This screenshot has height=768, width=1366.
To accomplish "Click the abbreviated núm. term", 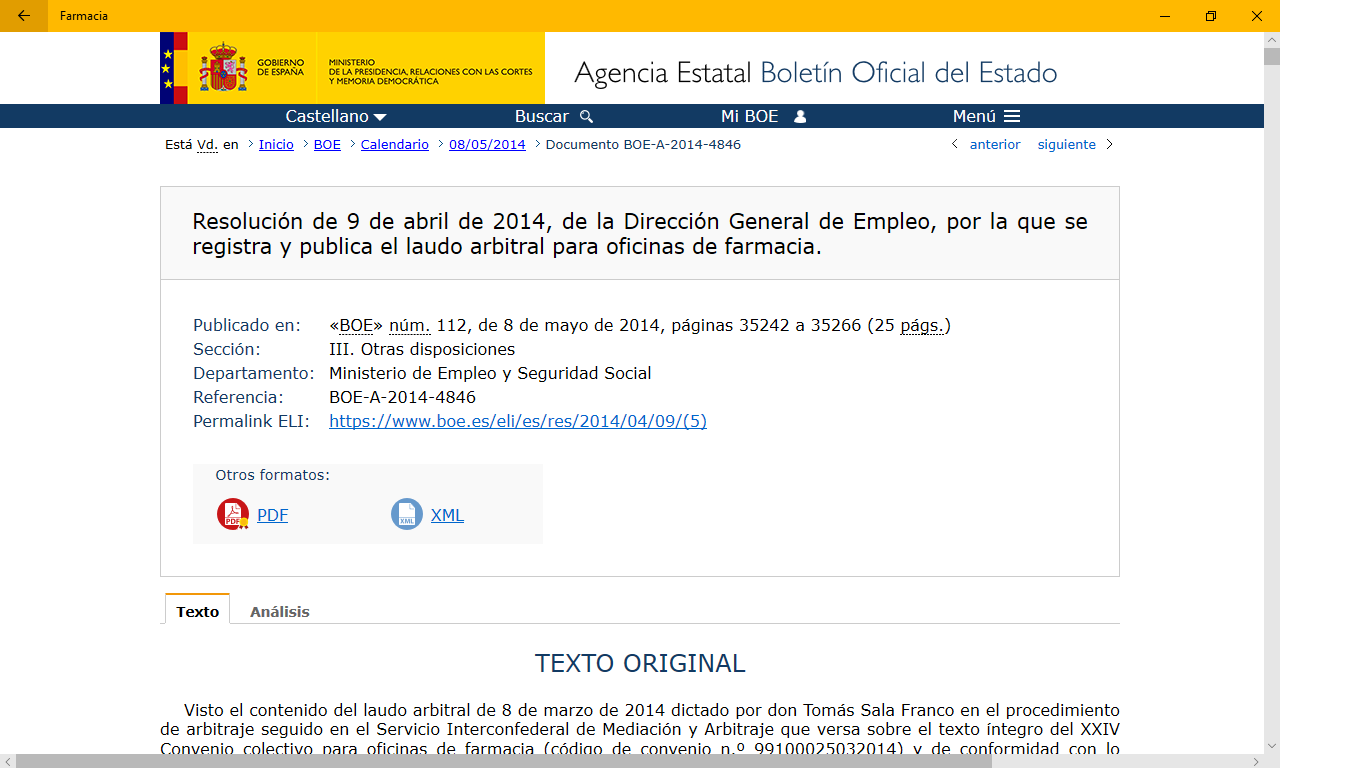I will click(x=410, y=325).
